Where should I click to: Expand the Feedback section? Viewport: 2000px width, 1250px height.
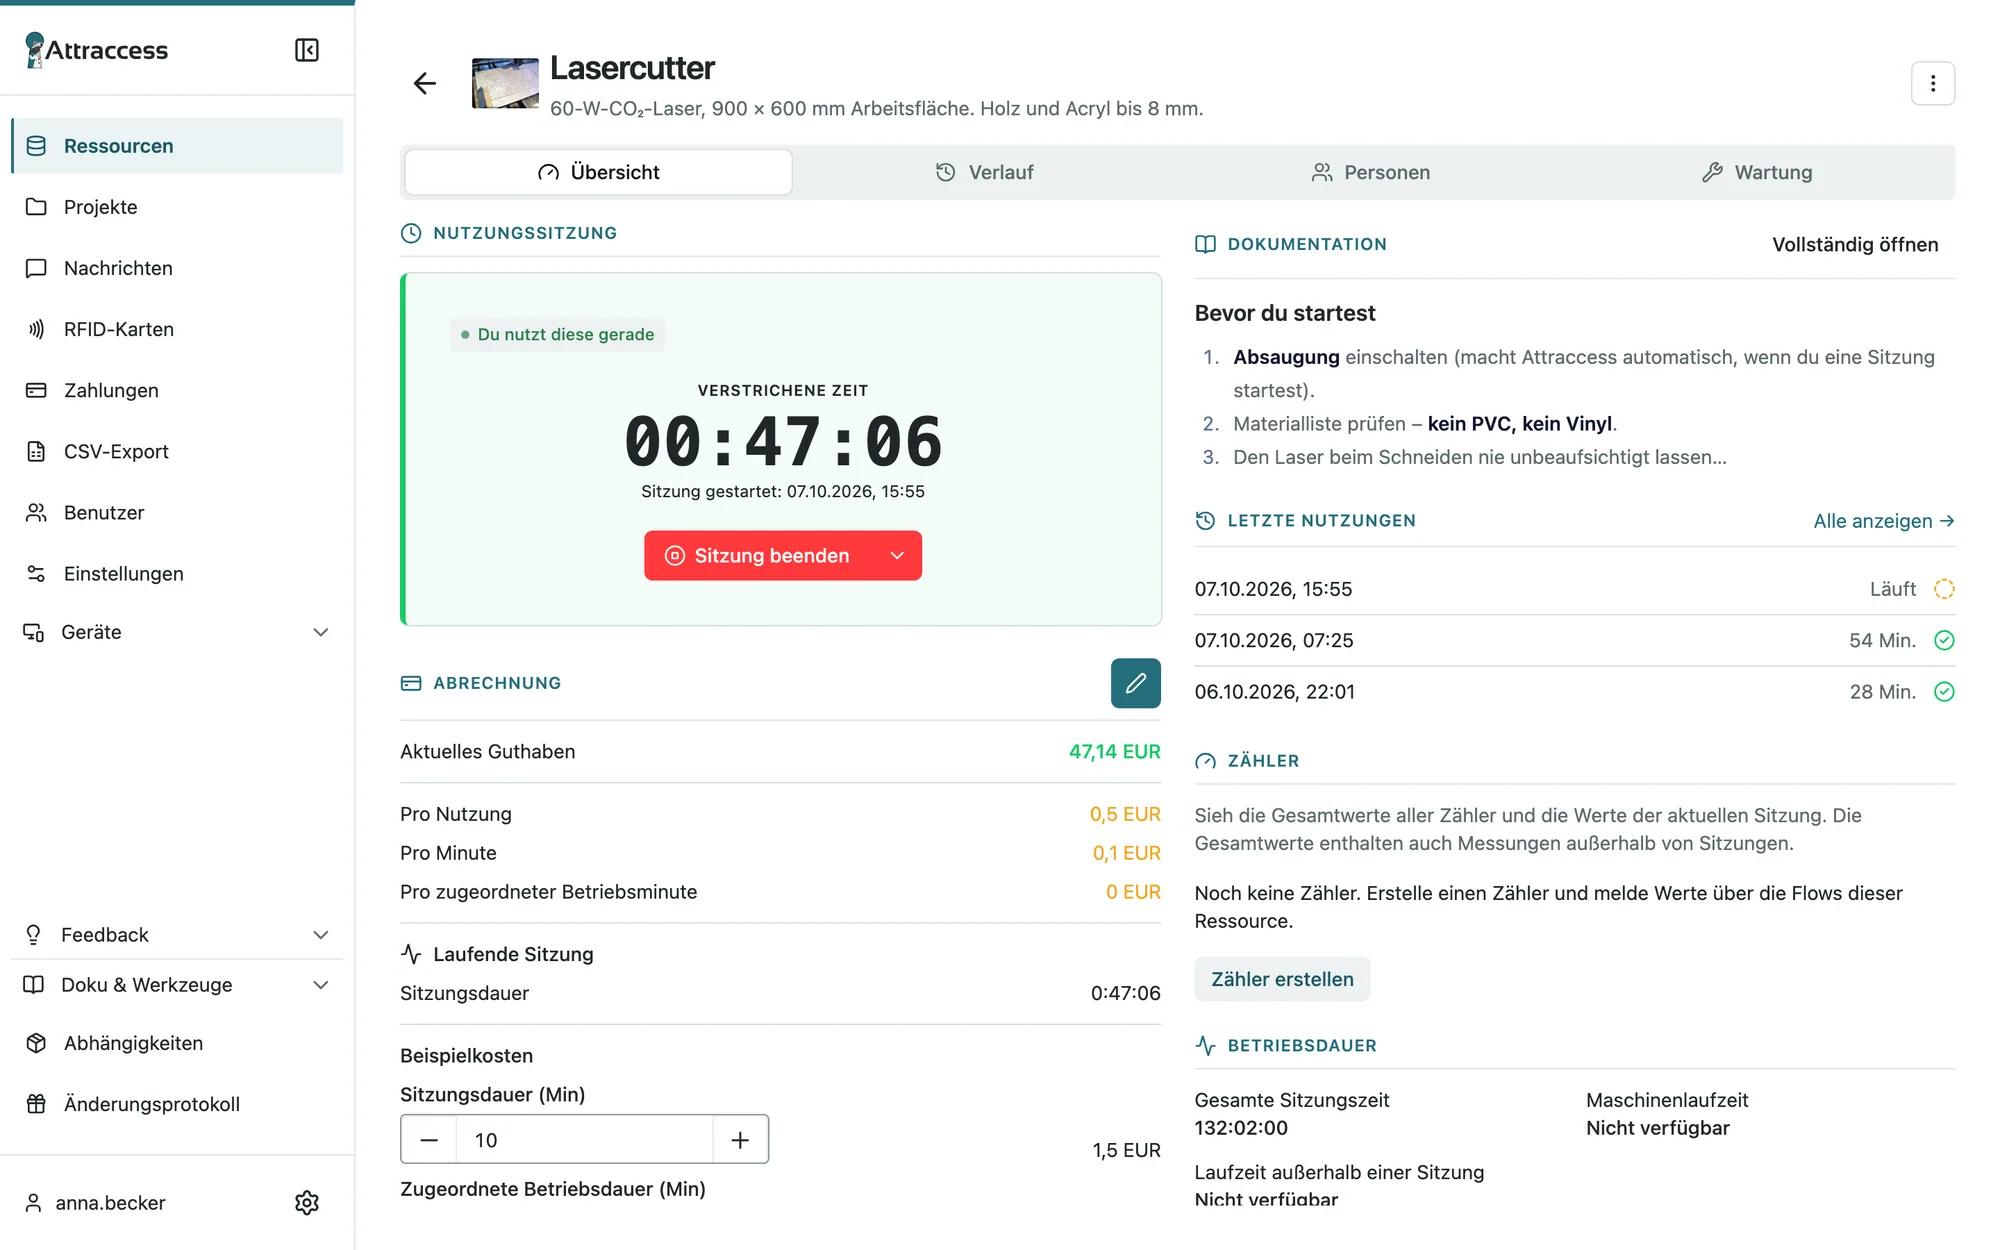click(177, 934)
